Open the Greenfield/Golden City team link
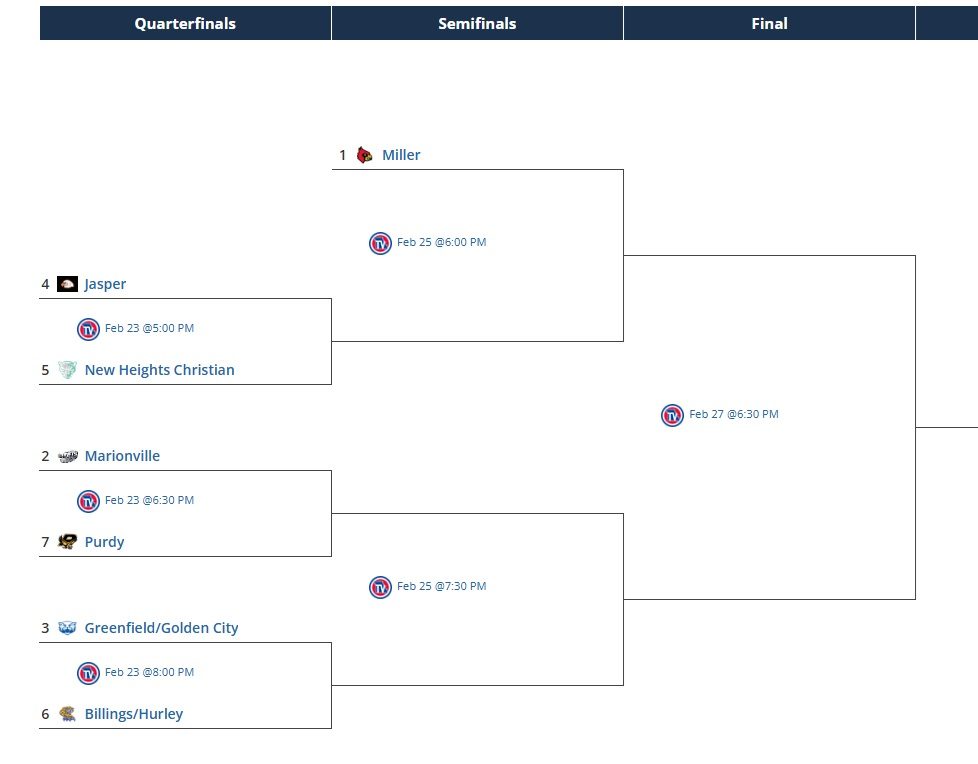Screen dimensions: 978x764 pos(161,628)
